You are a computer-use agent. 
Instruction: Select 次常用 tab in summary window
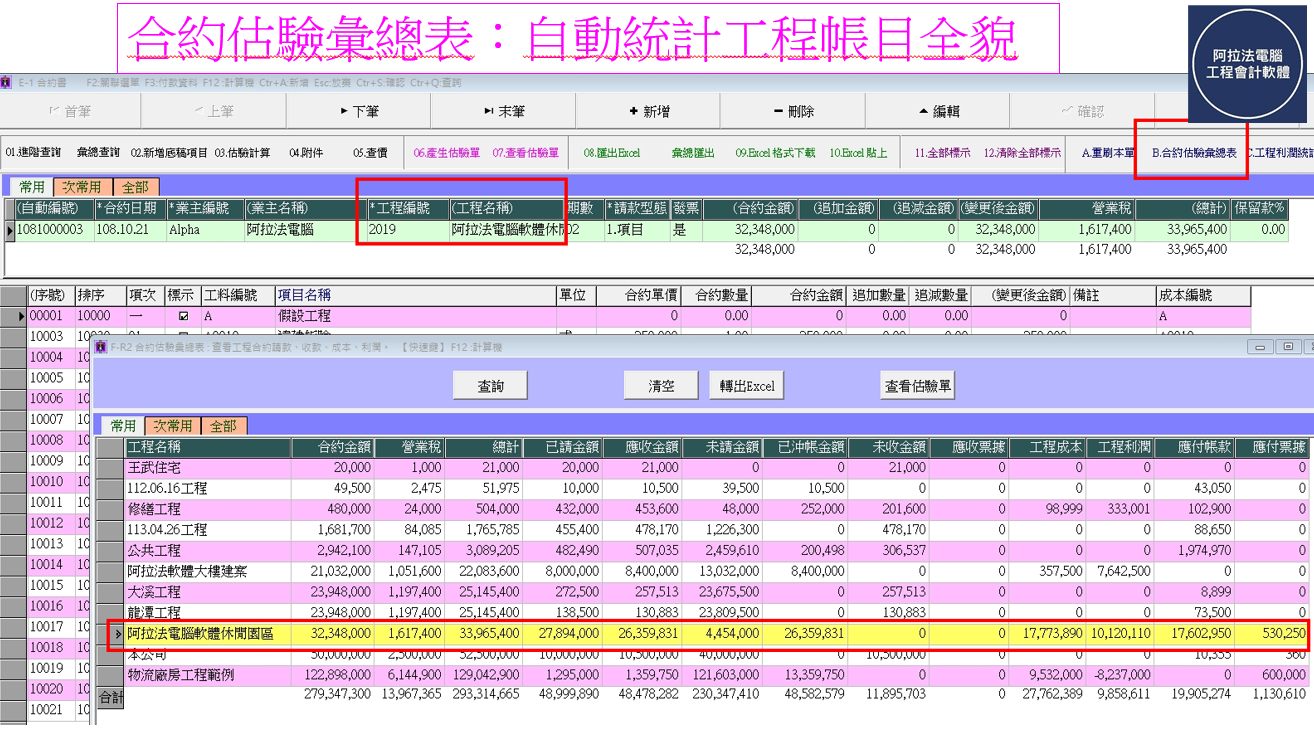[x=172, y=426]
